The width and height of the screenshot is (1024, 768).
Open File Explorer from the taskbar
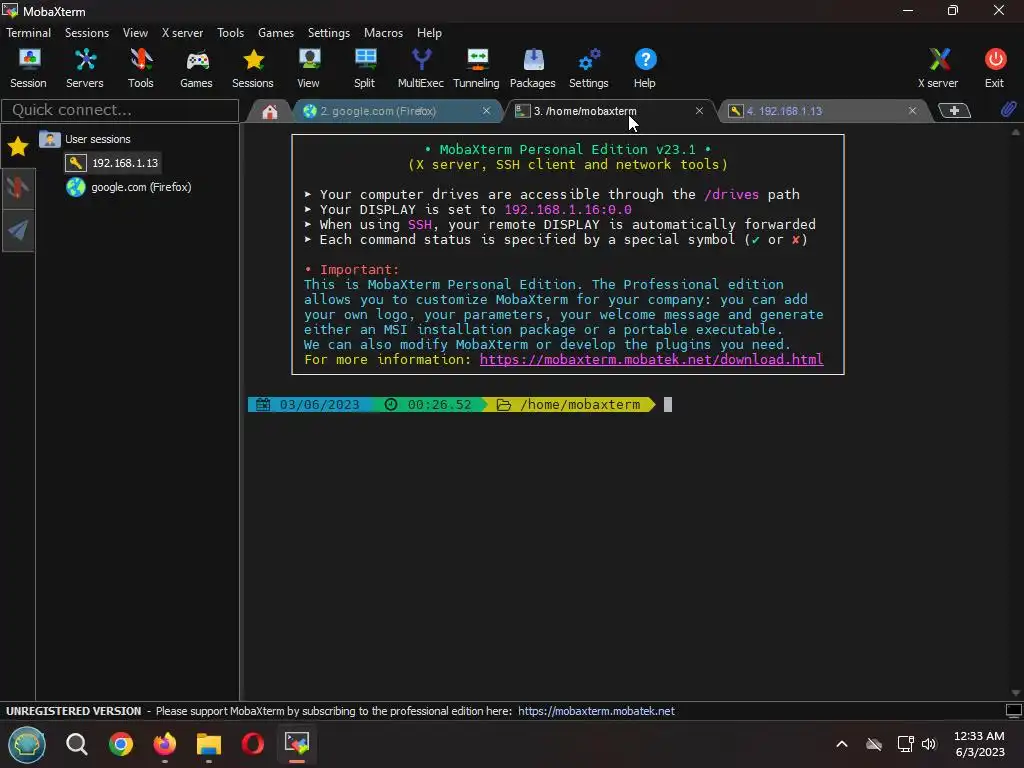pyautogui.click(x=209, y=744)
